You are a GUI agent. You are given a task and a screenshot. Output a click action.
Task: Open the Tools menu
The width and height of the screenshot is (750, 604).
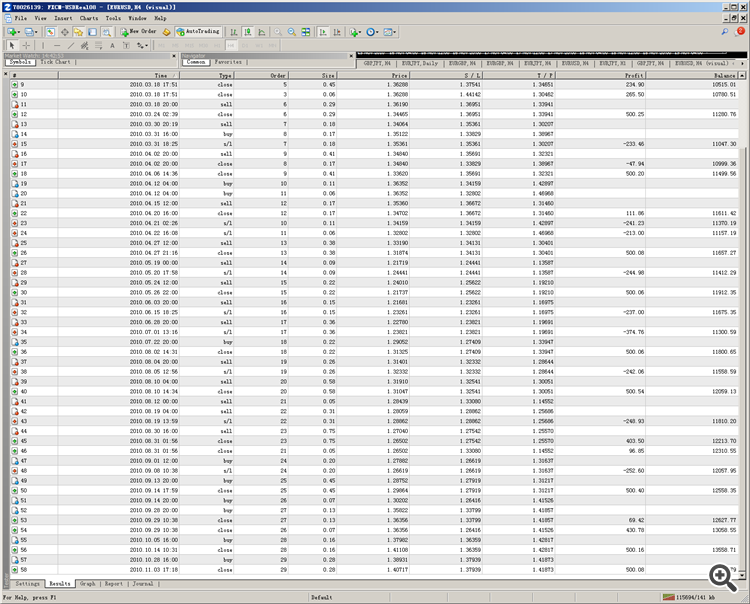[113, 18]
